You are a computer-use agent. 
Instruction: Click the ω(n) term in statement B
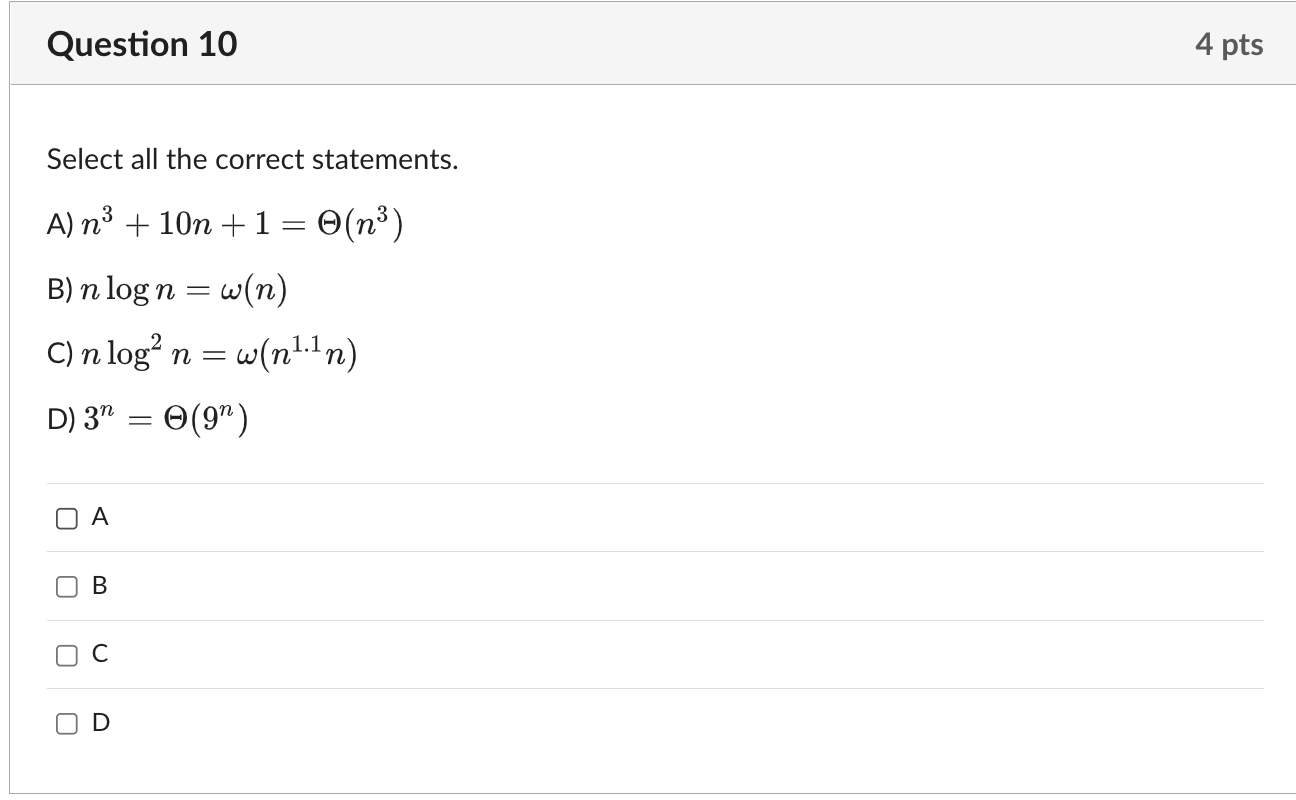pos(251,291)
